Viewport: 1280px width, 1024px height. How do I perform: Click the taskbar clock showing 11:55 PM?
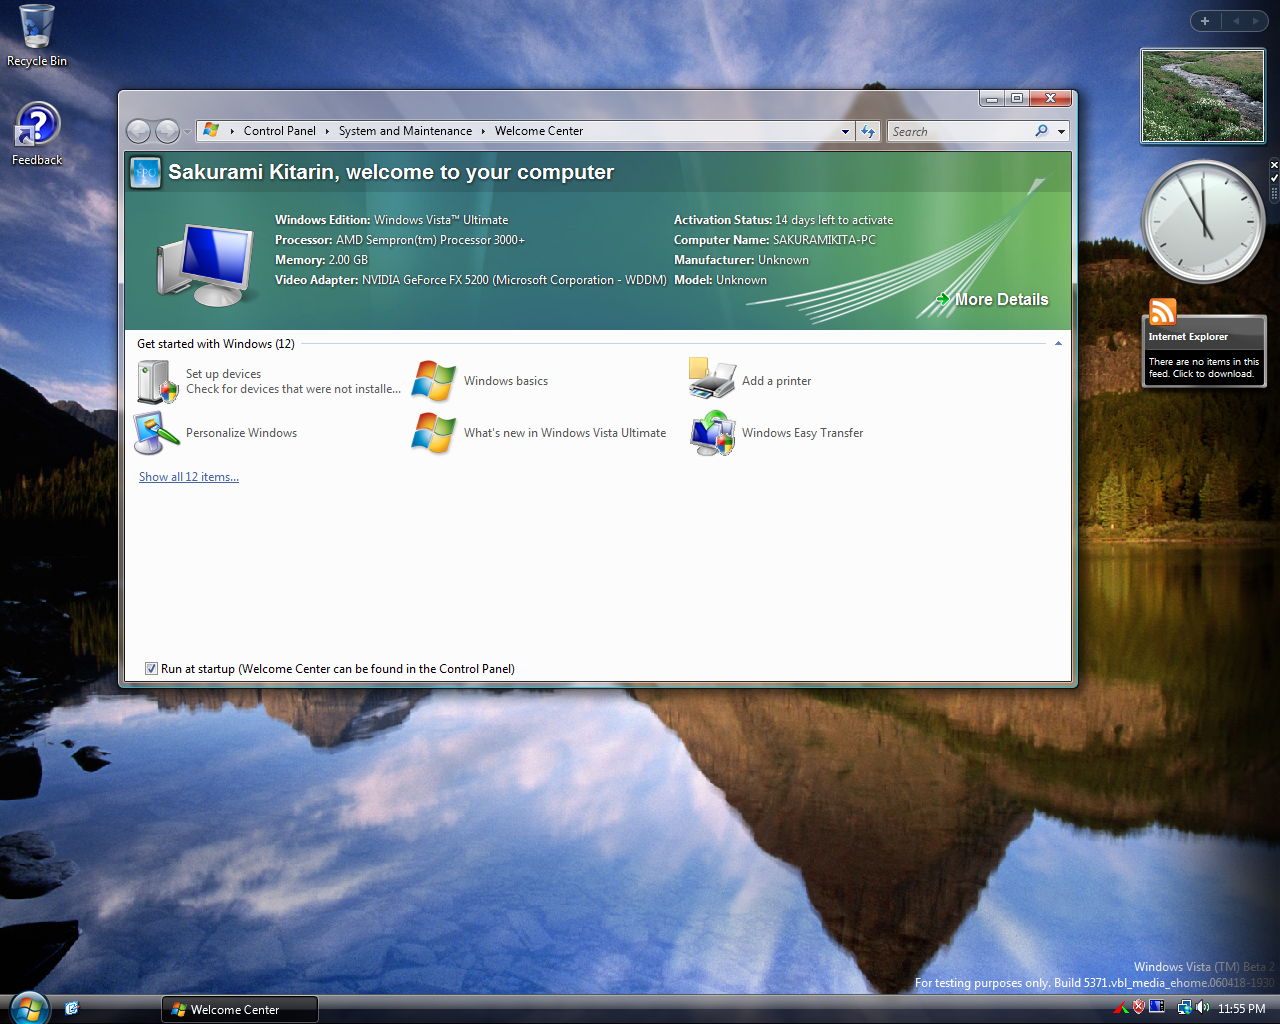tap(1241, 1008)
